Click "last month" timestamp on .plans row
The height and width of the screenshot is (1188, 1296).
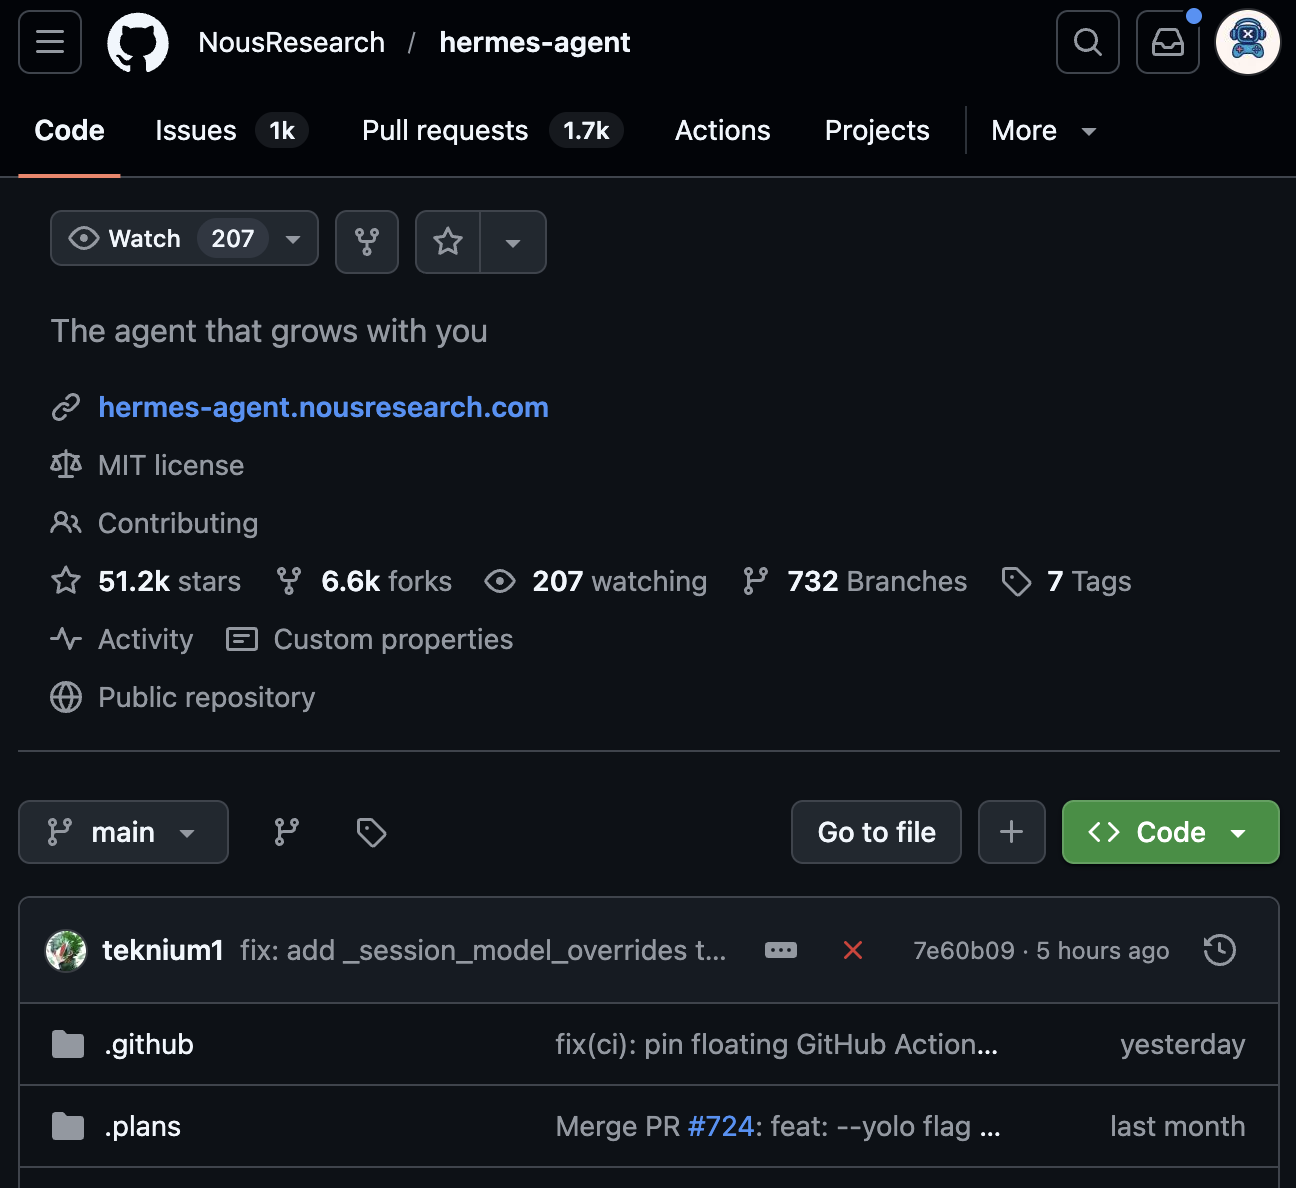click(x=1178, y=1126)
